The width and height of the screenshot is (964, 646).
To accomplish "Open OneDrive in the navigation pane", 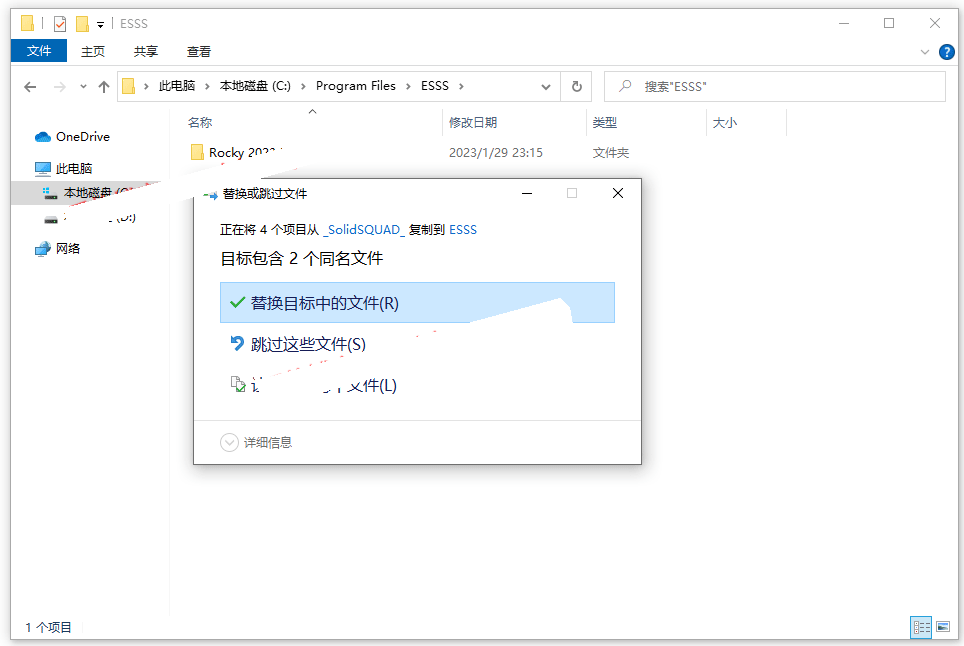I will 82,136.
